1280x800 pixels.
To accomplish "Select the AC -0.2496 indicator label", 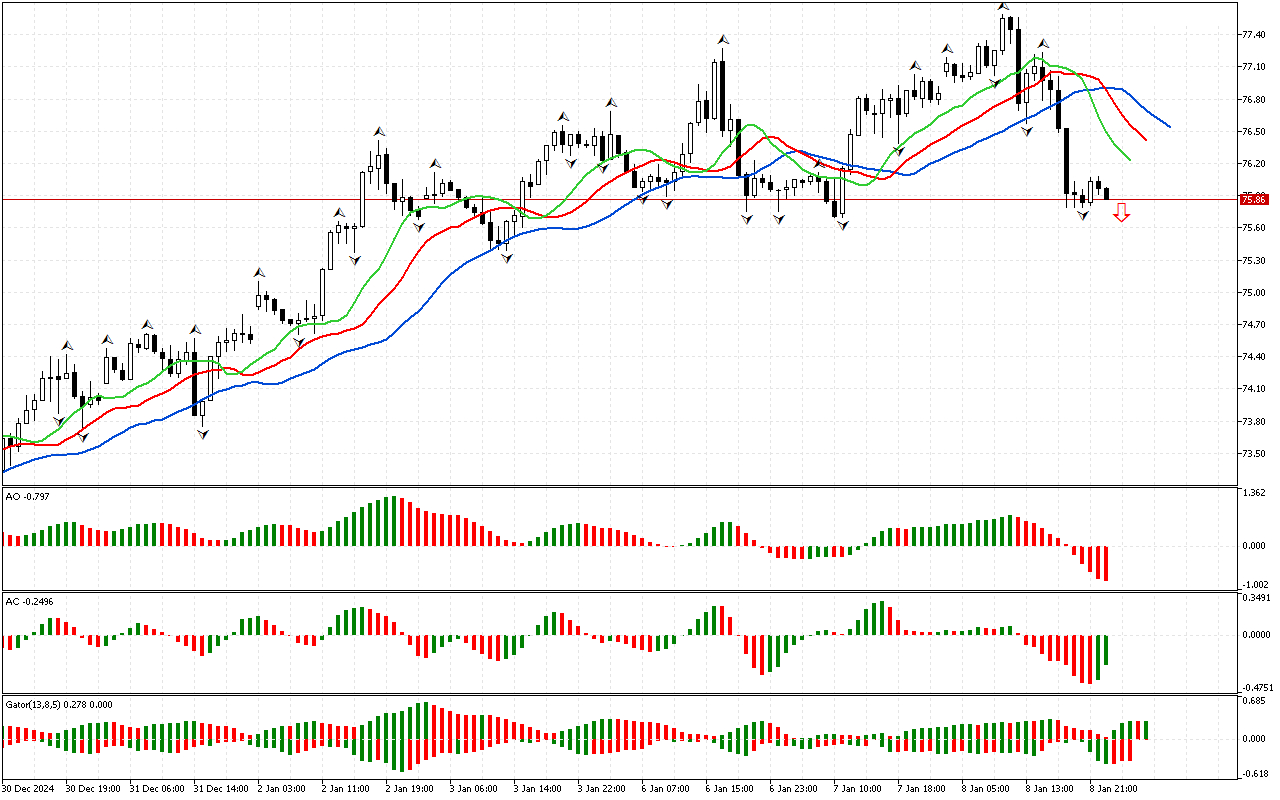I will [29, 602].
